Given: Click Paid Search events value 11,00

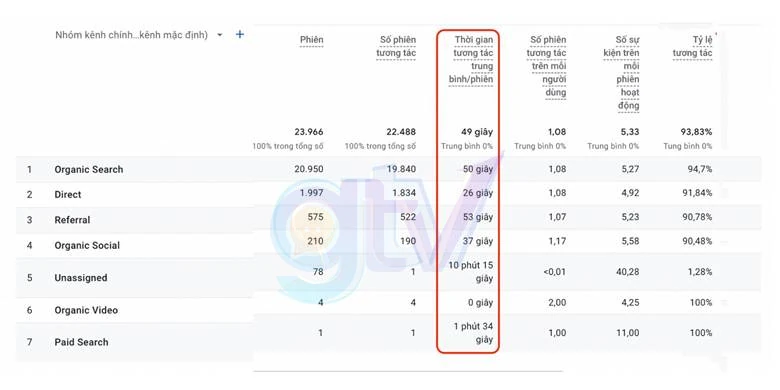Looking at the screenshot, I should (x=628, y=333).
